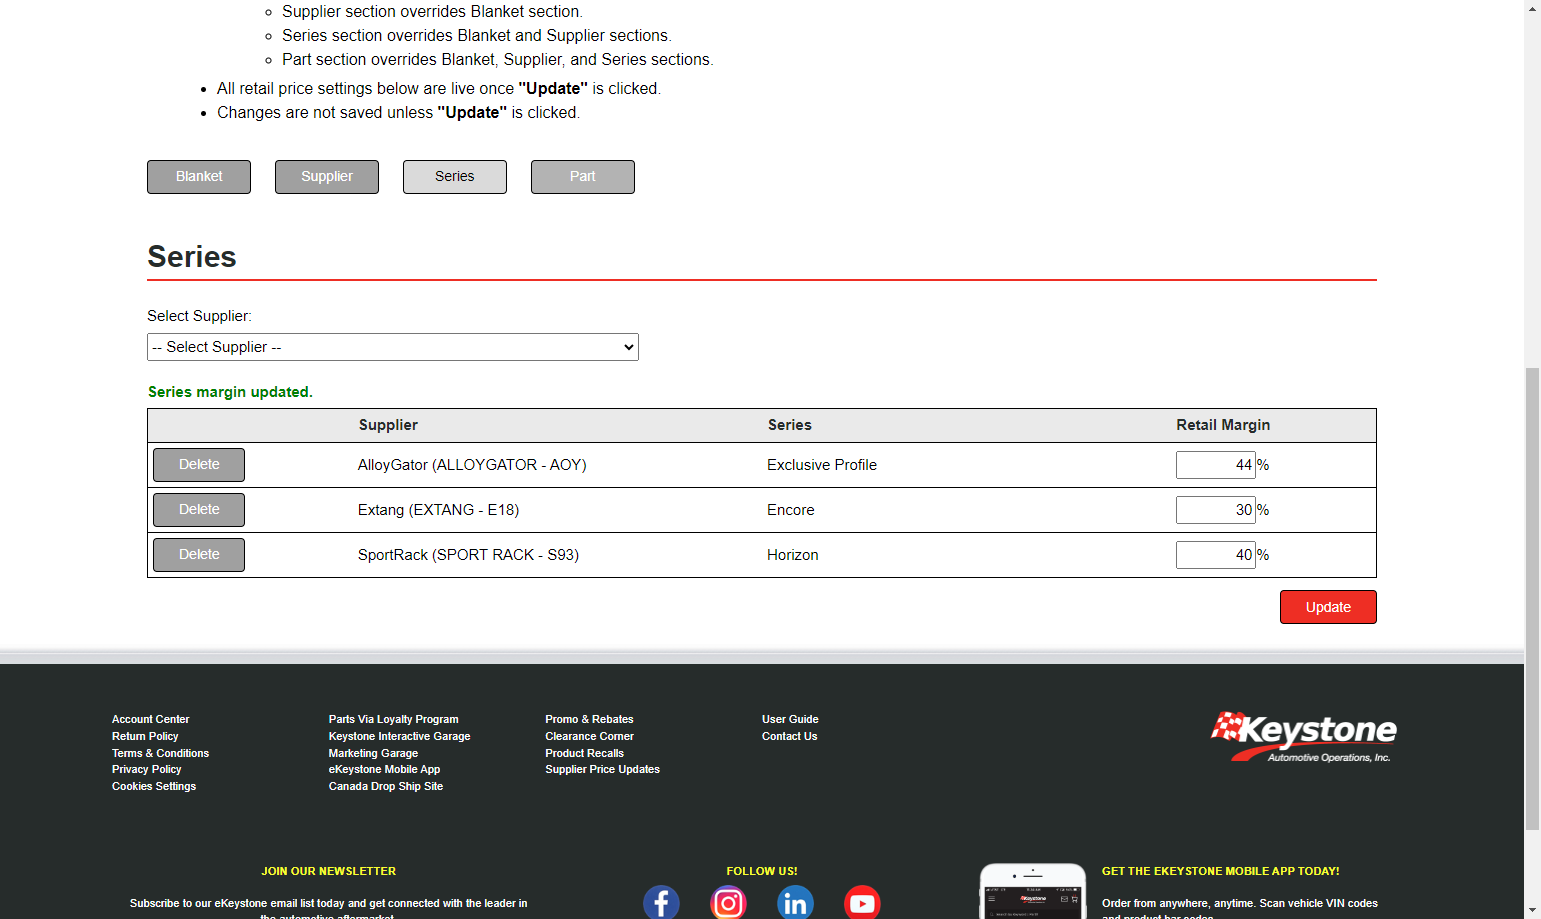Open the Instagram social icon

[728, 902]
